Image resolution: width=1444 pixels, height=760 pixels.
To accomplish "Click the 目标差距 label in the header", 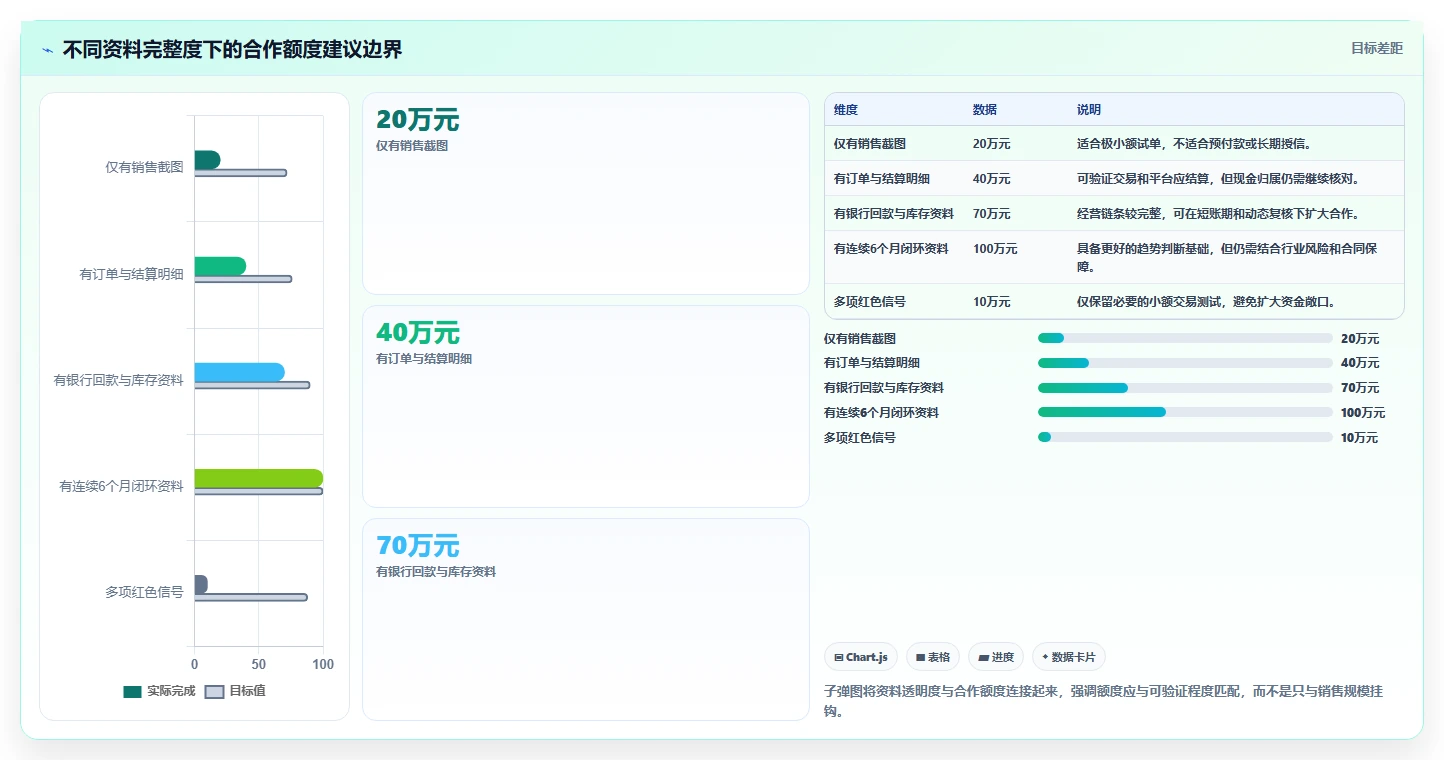I will (1377, 48).
